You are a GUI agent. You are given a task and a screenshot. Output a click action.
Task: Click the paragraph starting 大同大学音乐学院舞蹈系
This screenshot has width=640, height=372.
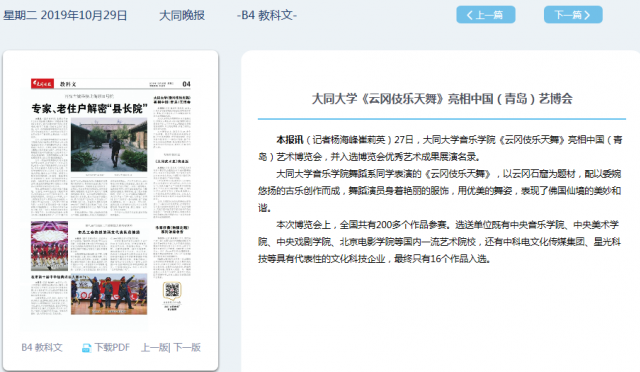pyautogui.click(x=440, y=191)
